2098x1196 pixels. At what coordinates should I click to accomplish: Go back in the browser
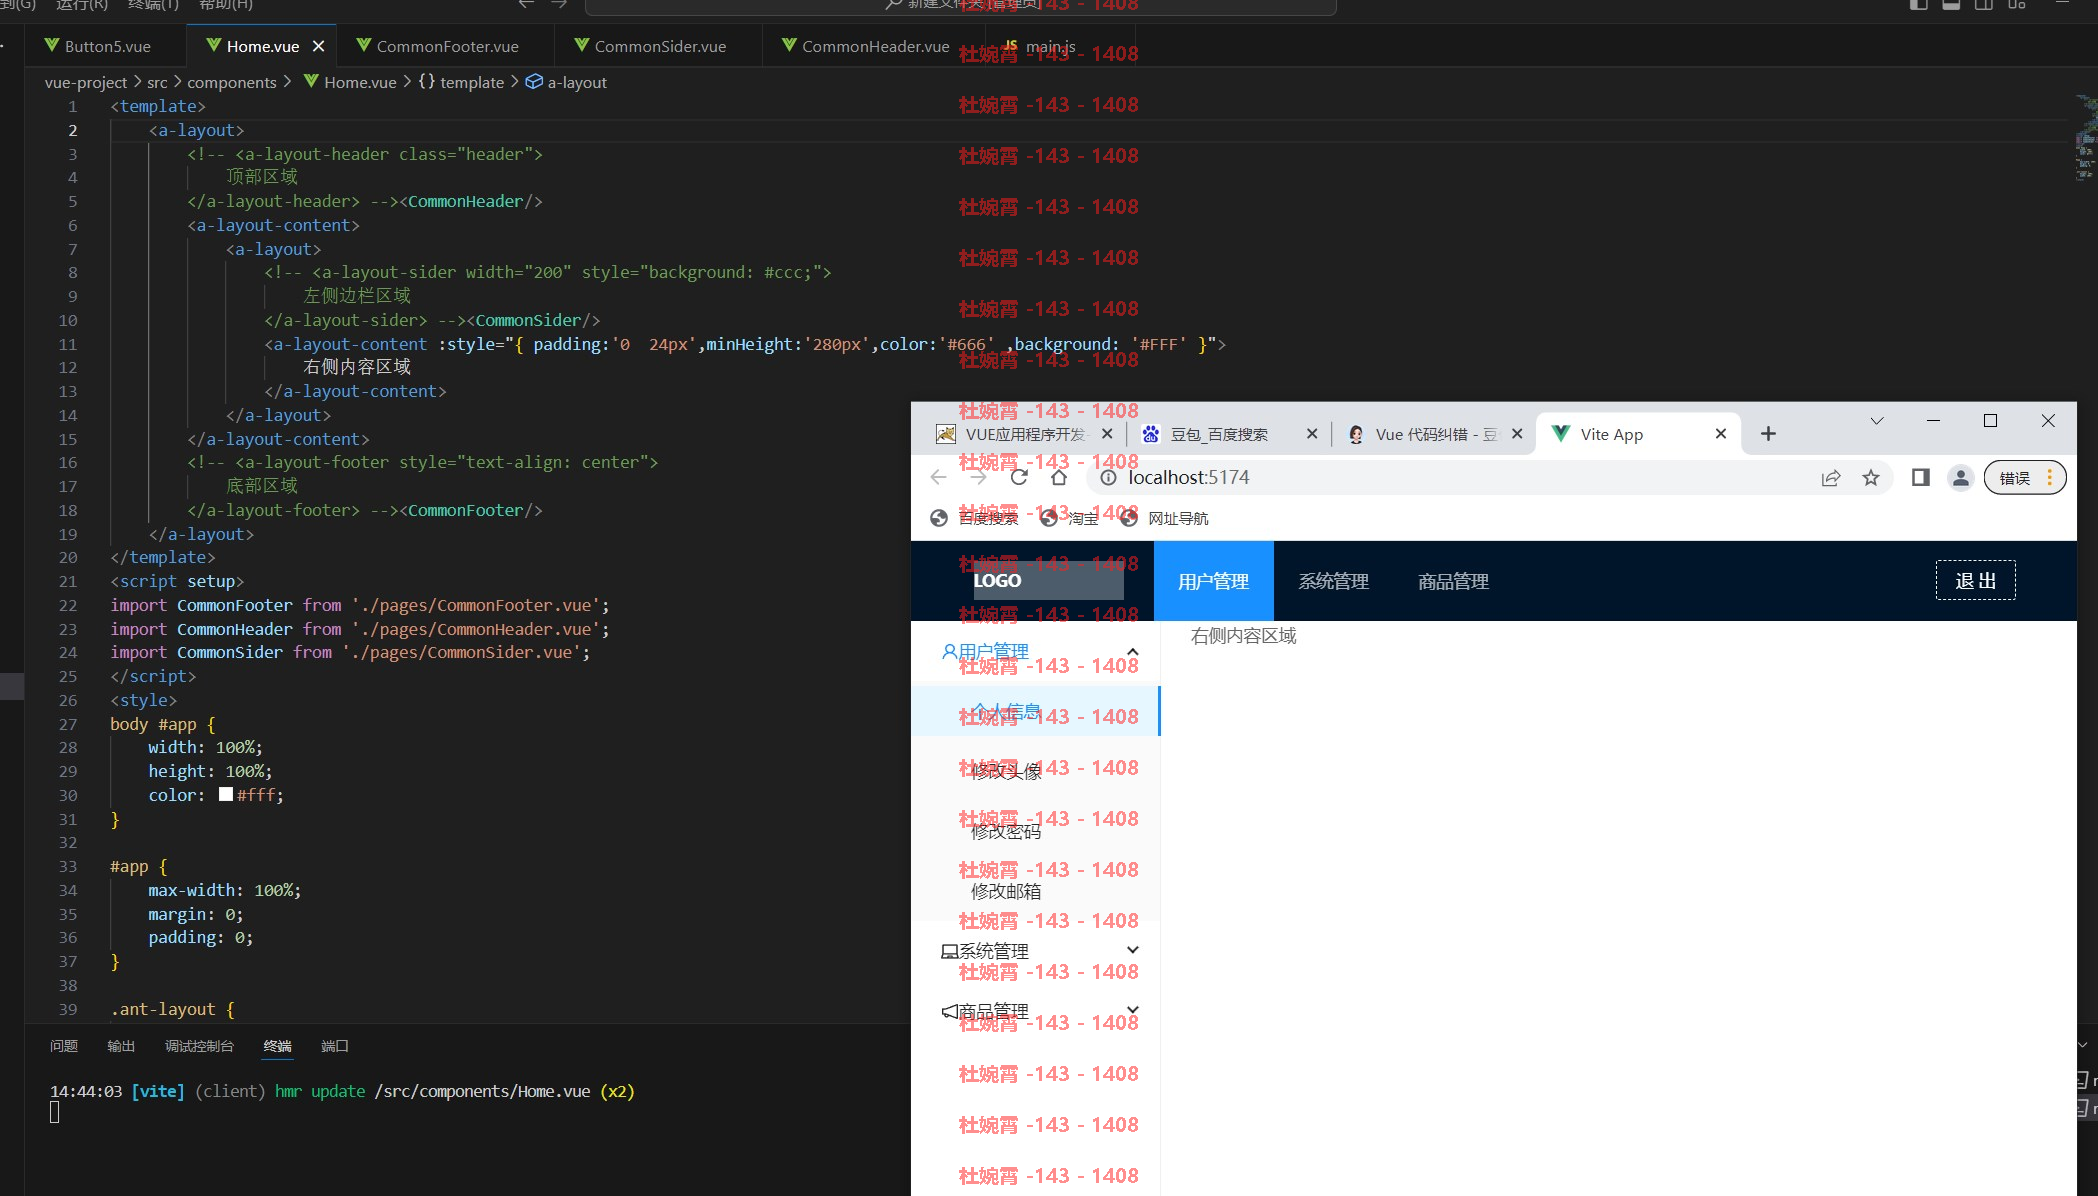938,477
